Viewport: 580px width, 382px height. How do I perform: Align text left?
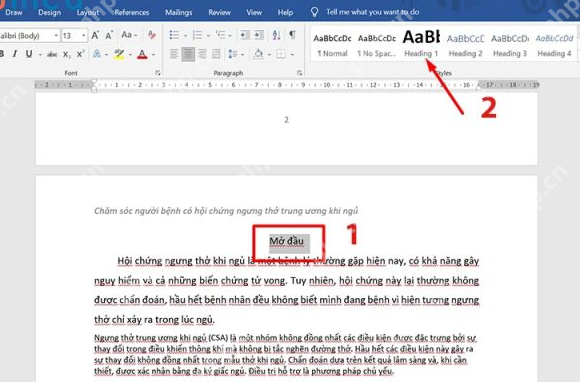174,54
